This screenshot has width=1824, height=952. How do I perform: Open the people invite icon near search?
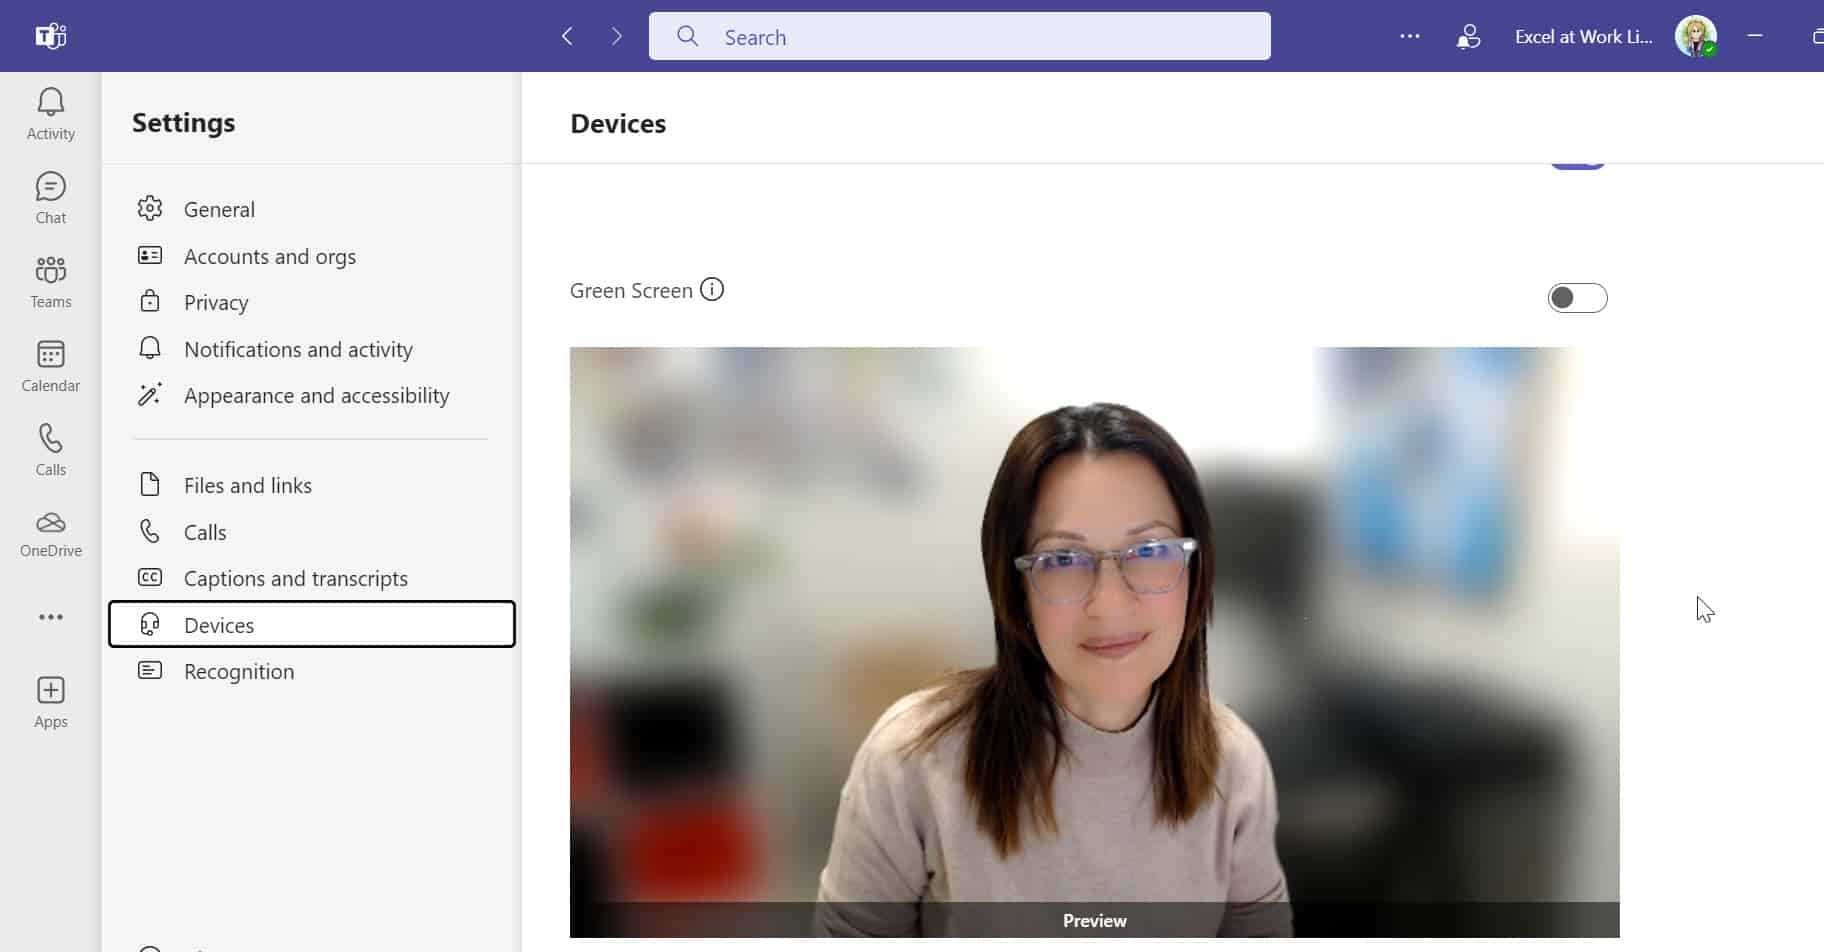1467,36
